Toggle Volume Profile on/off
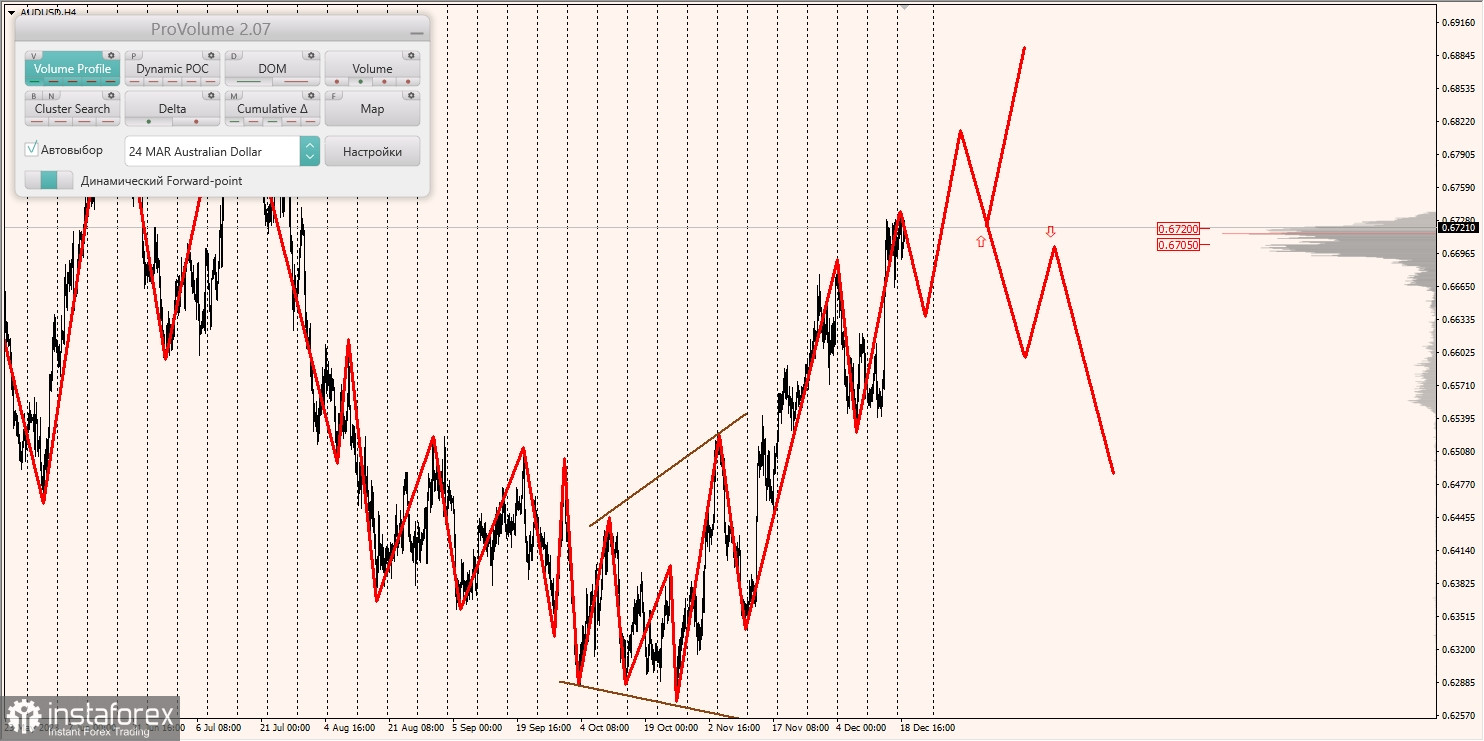 click(x=72, y=68)
